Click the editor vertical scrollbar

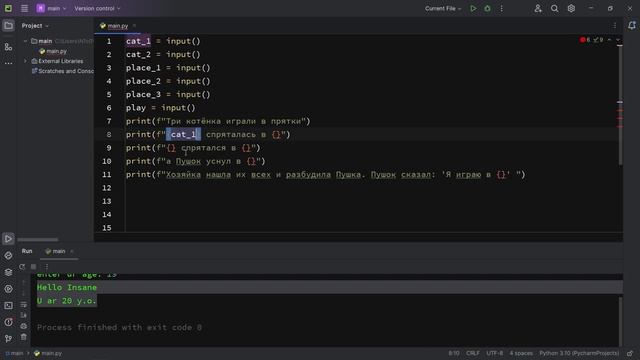(x=620, y=105)
